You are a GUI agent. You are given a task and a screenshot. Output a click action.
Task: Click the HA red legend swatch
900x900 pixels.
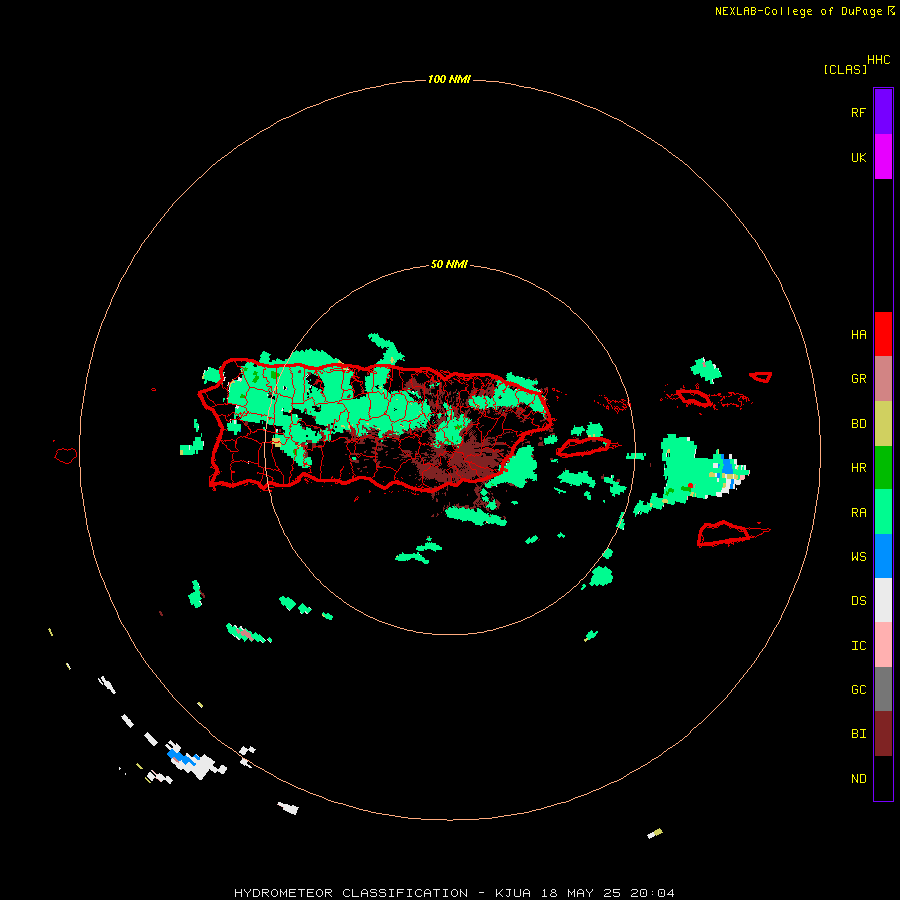pyautogui.click(x=883, y=334)
